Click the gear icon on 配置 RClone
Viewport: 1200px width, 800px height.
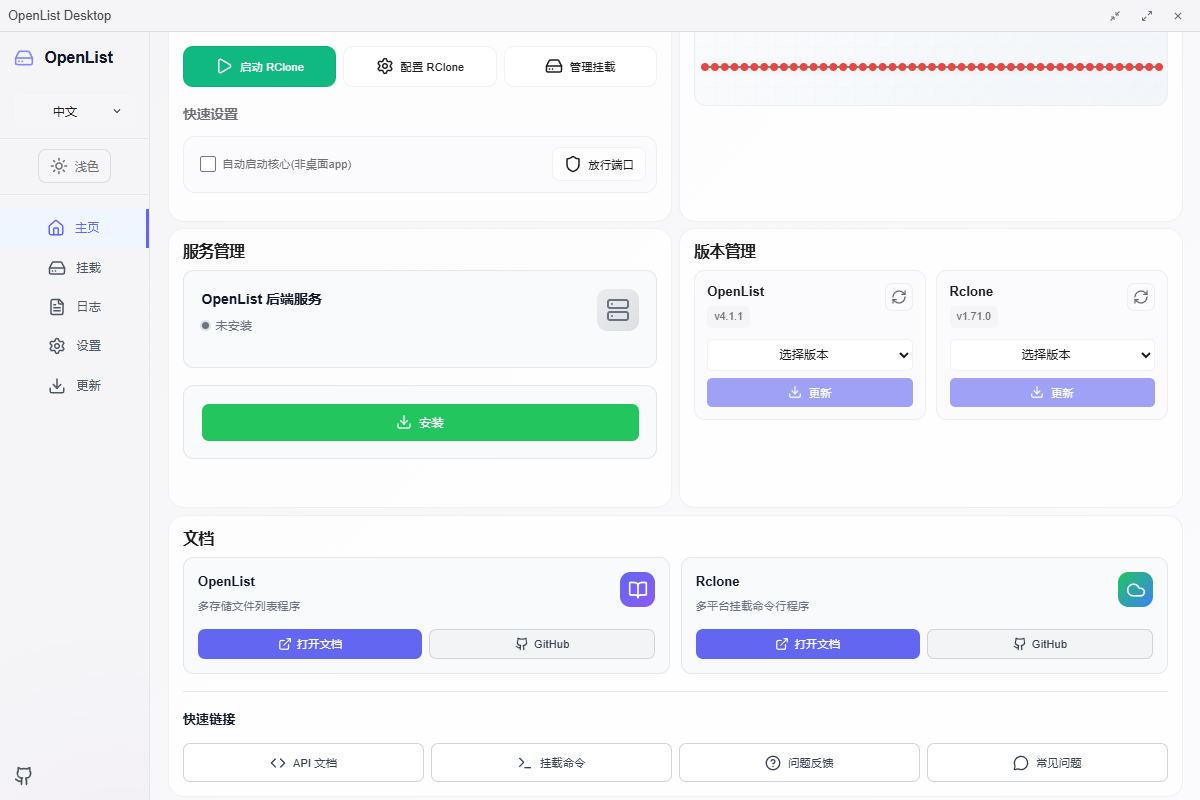(385, 66)
